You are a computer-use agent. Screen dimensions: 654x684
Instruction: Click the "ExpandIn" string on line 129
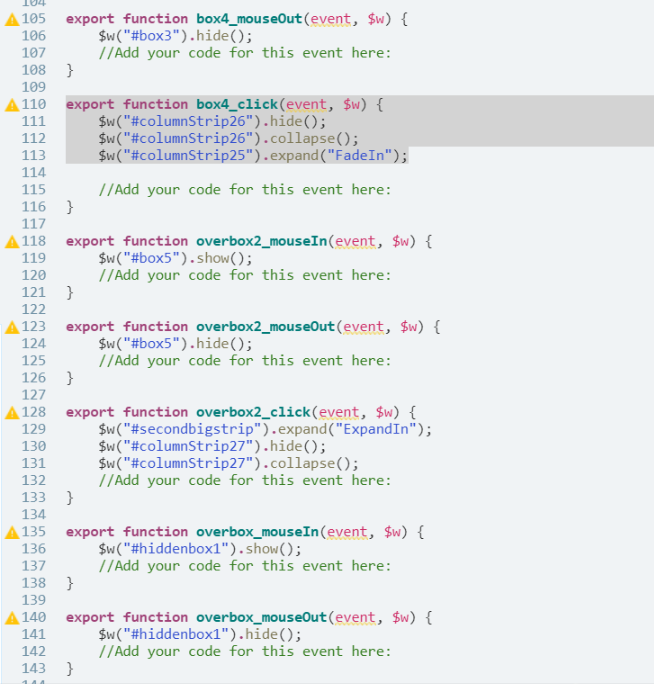(x=376, y=429)
